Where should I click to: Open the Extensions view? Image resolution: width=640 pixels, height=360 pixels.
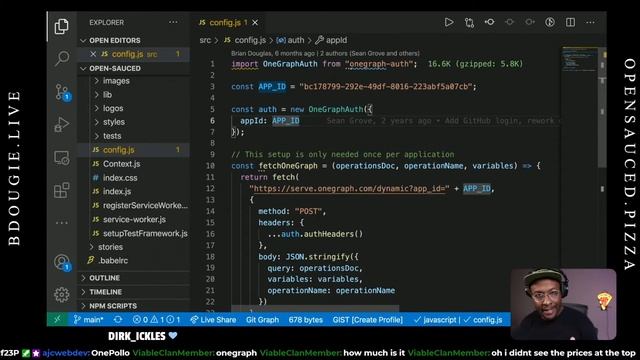point(62,190)
